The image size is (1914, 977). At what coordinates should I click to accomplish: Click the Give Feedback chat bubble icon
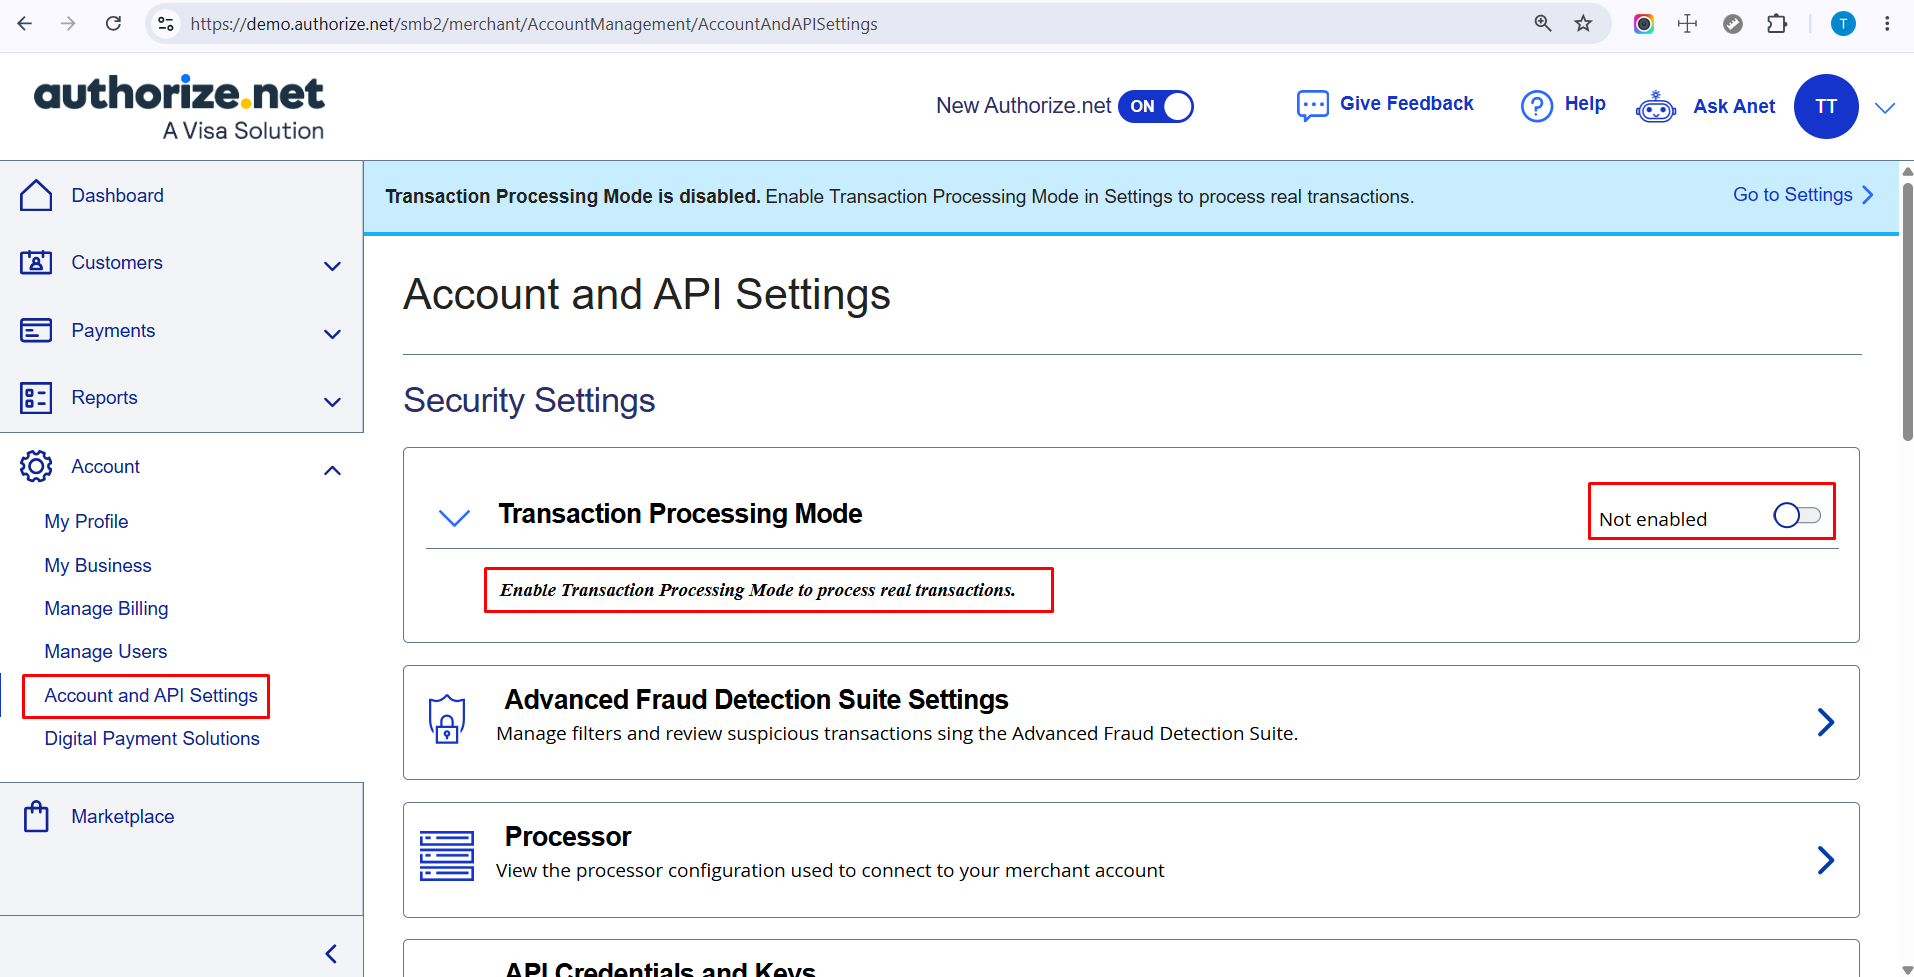[x=1312, y=105]
